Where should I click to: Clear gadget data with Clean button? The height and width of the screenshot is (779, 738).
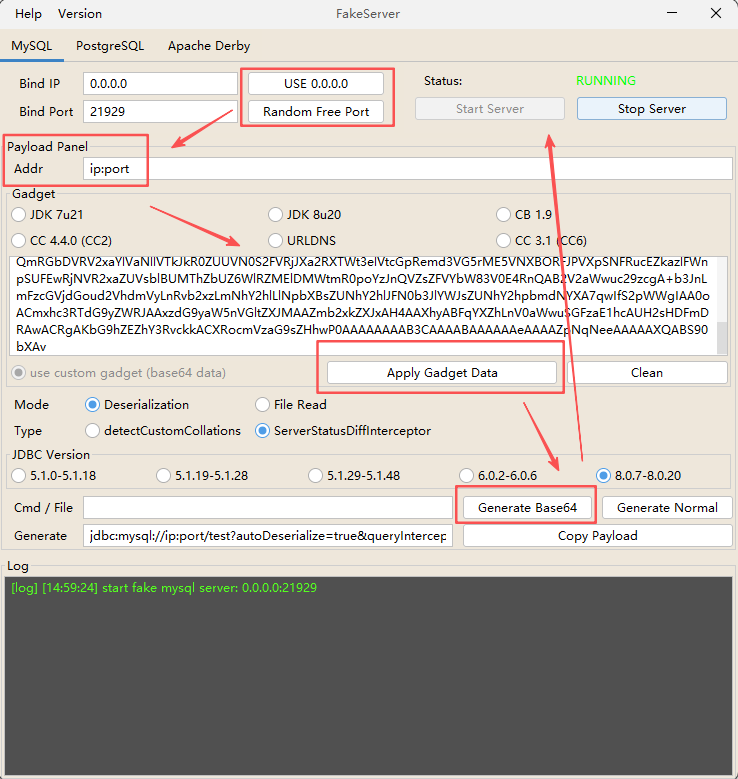pyautogui.click(x=646, y=373)
